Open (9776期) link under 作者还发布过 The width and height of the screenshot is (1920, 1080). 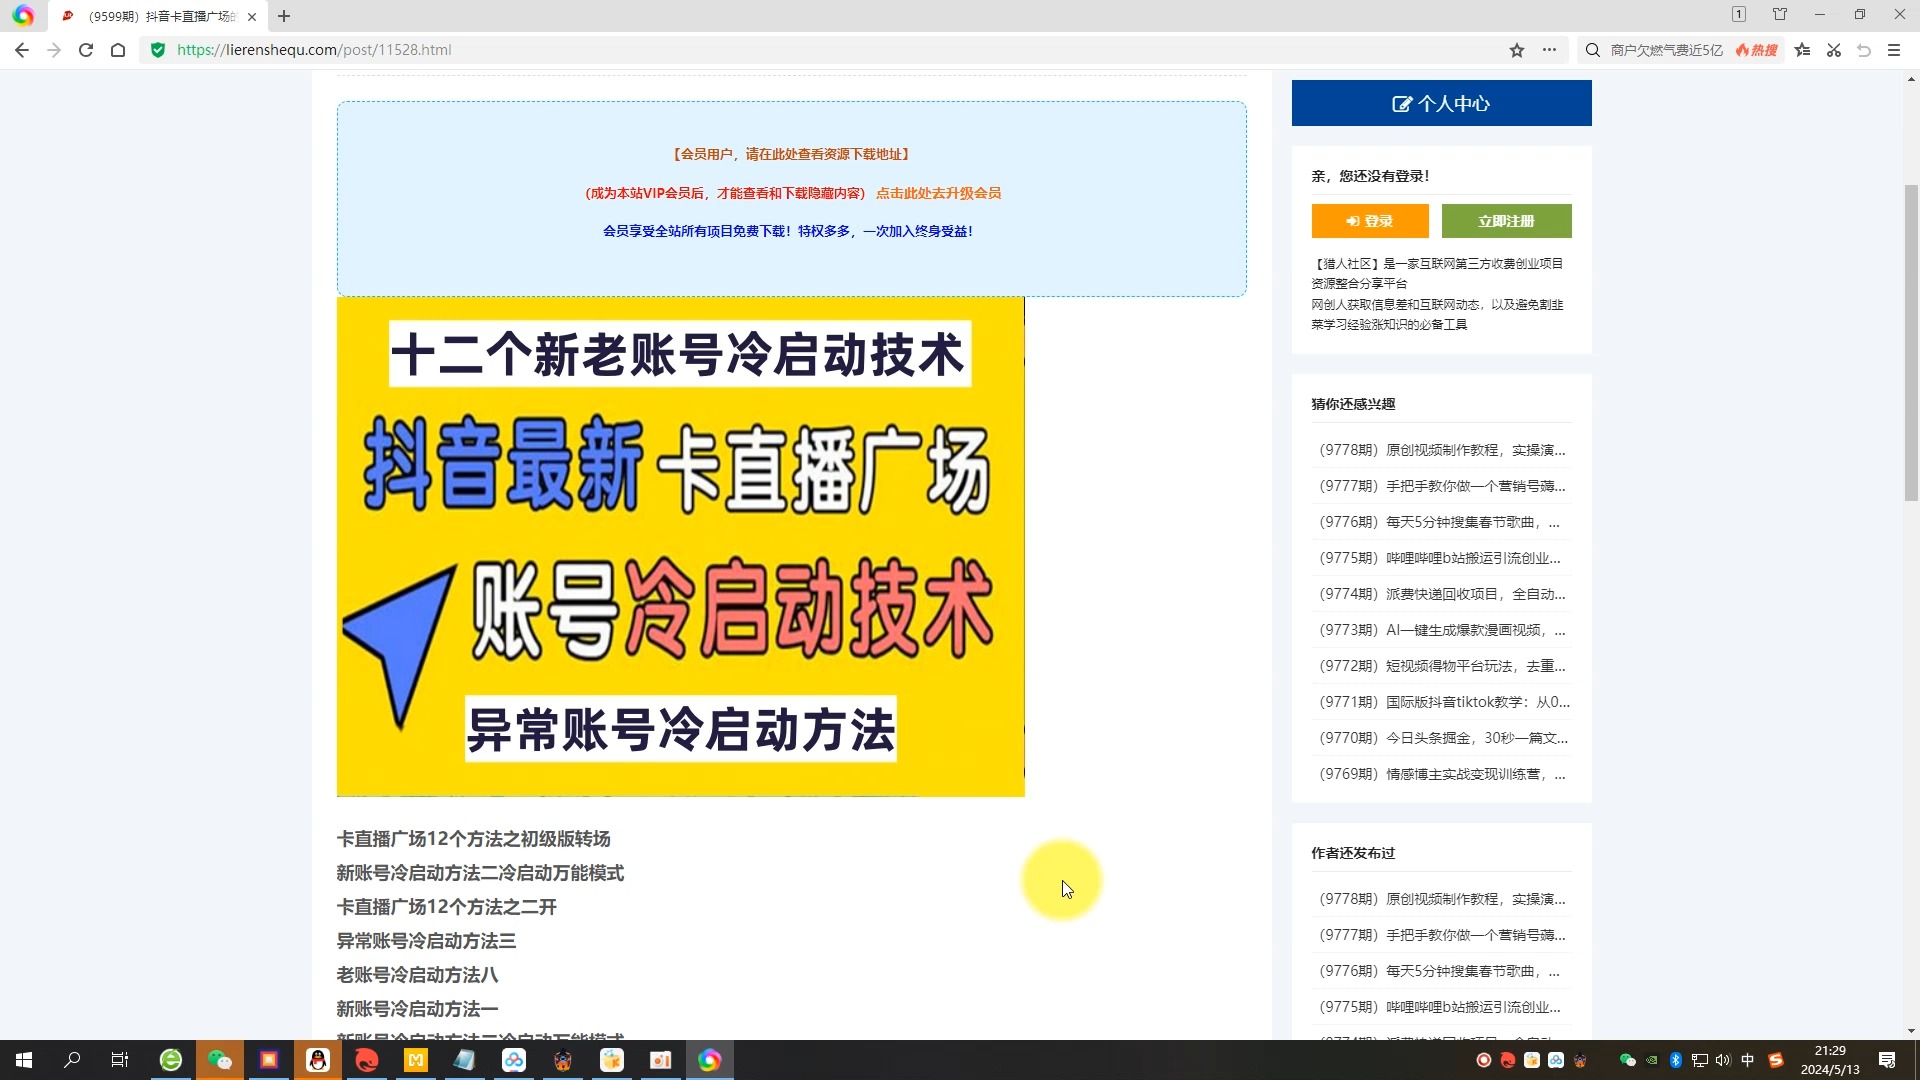[x=1439, y=971]
